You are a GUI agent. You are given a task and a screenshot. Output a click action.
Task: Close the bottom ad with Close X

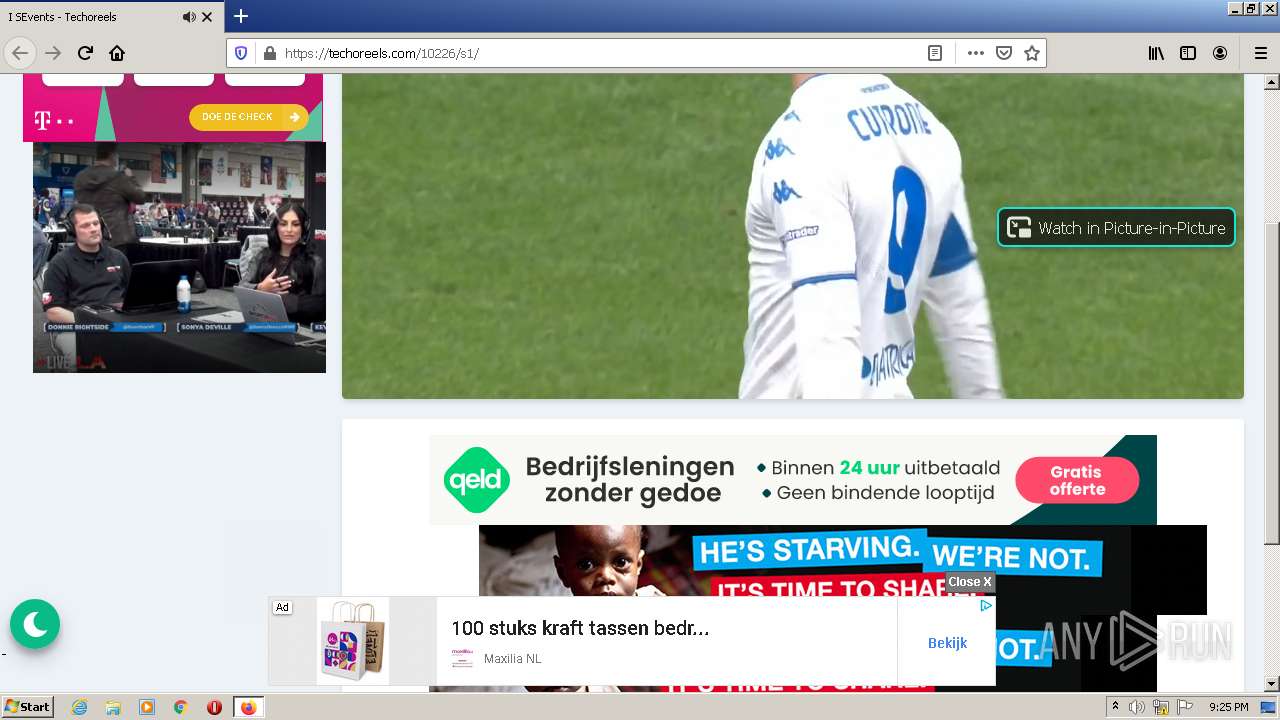tap(970, 582)
